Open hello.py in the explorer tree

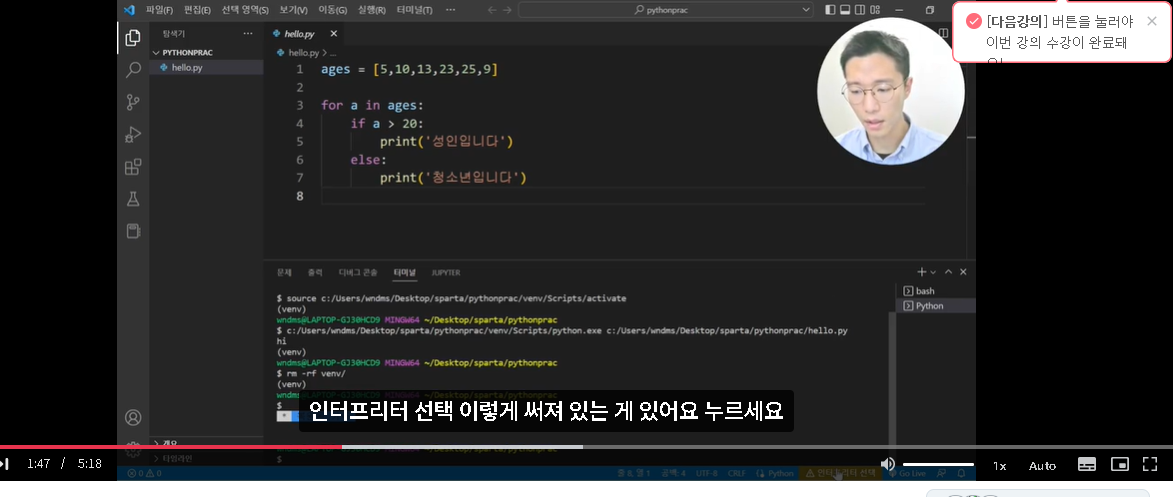pos(187,67)
